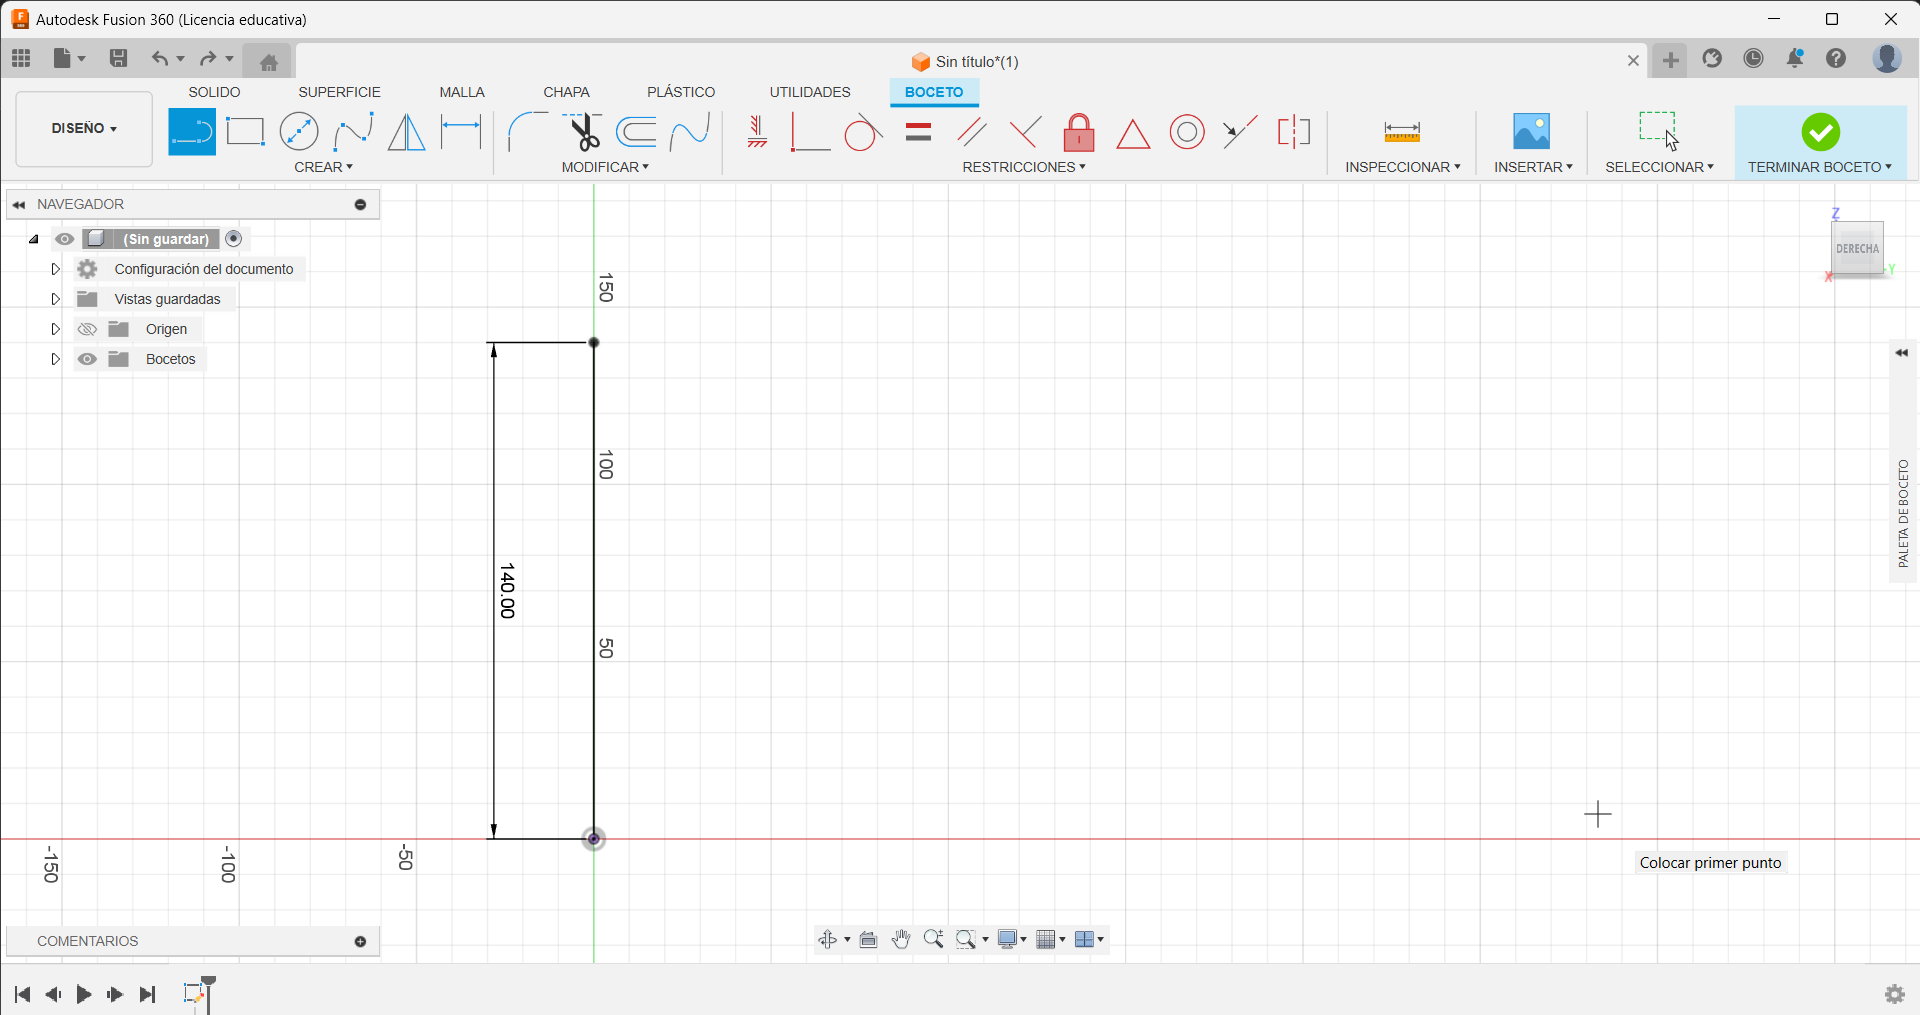Collapse the root component tree arrow
The image size is (1920, 1015).
click(34, 239)
